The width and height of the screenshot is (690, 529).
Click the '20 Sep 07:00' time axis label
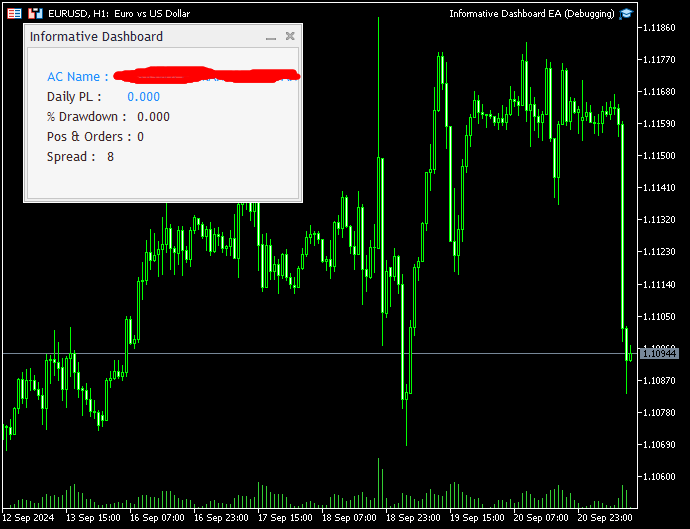click(541, 518)
